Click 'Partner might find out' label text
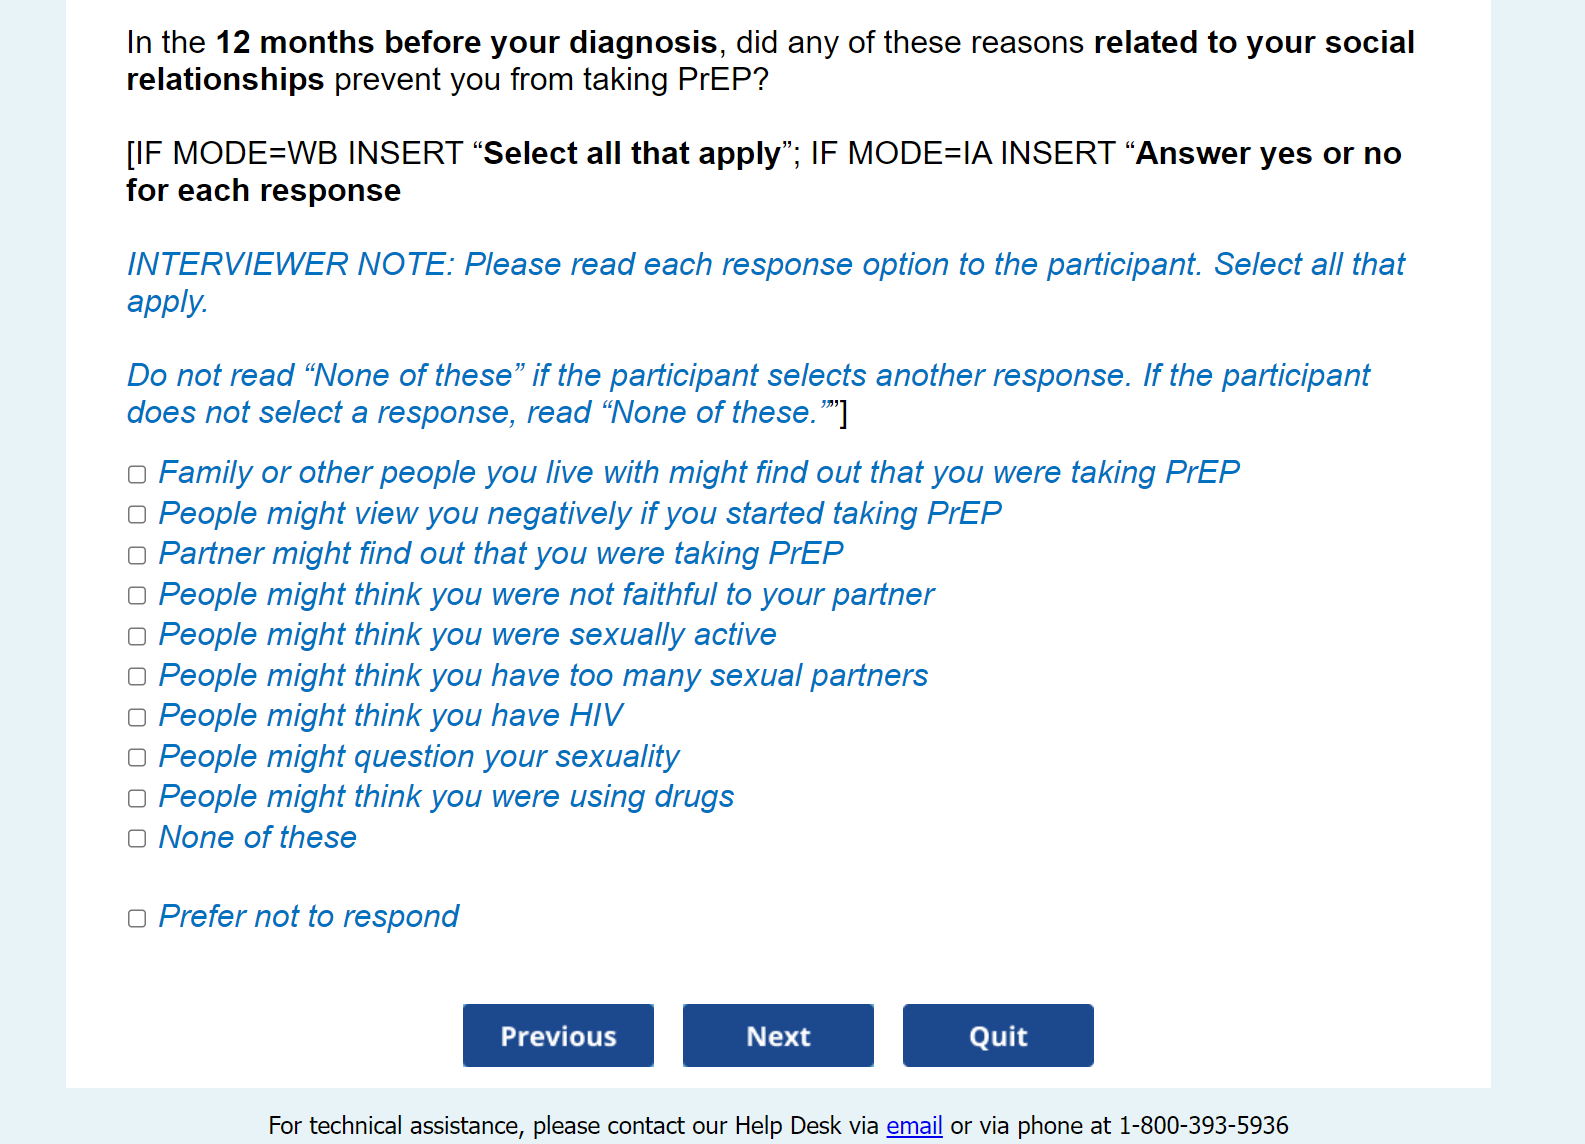Screen dimensions: 1585x1144 point(501,553)
